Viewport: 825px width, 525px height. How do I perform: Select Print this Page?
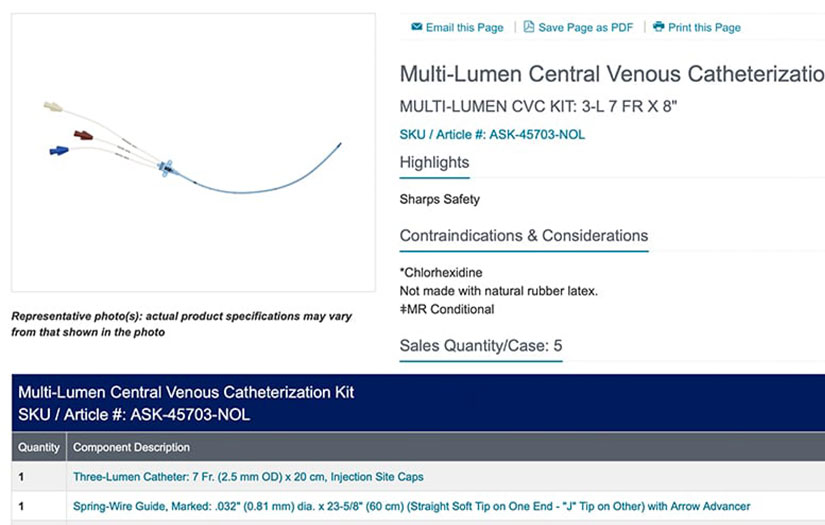coord(704,27)
